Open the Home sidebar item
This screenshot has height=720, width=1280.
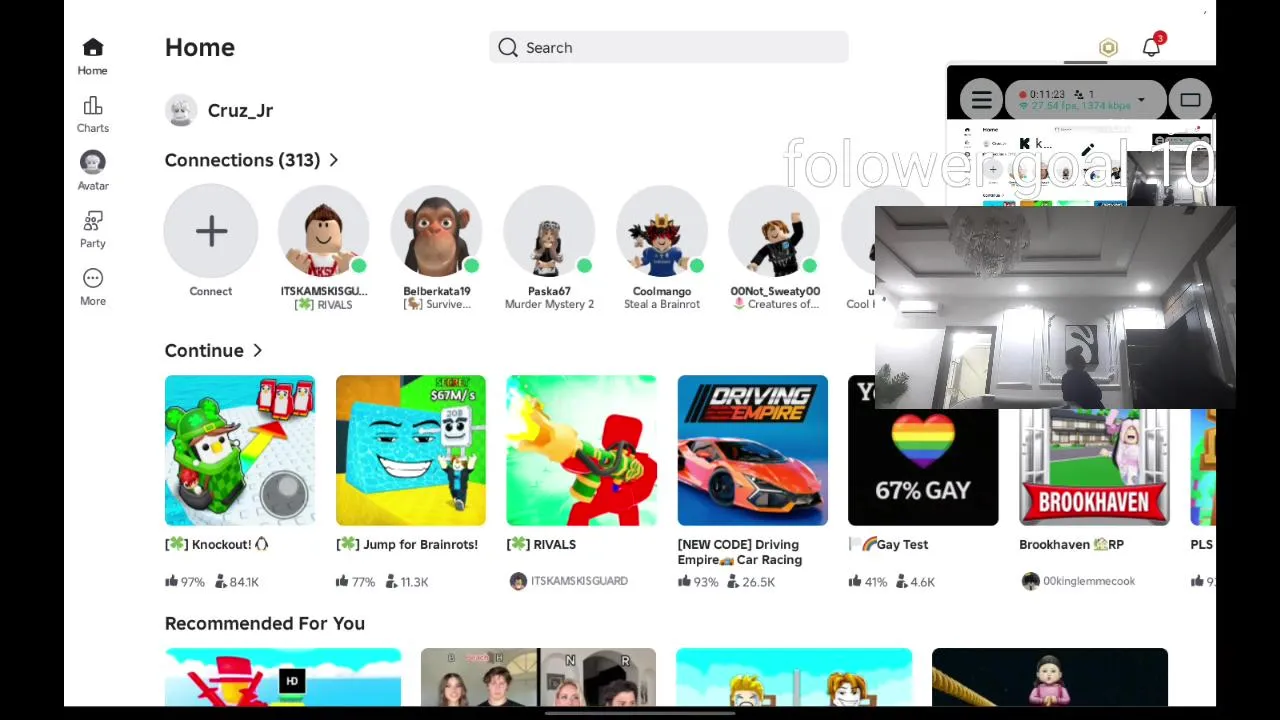(x=92, y=56)
